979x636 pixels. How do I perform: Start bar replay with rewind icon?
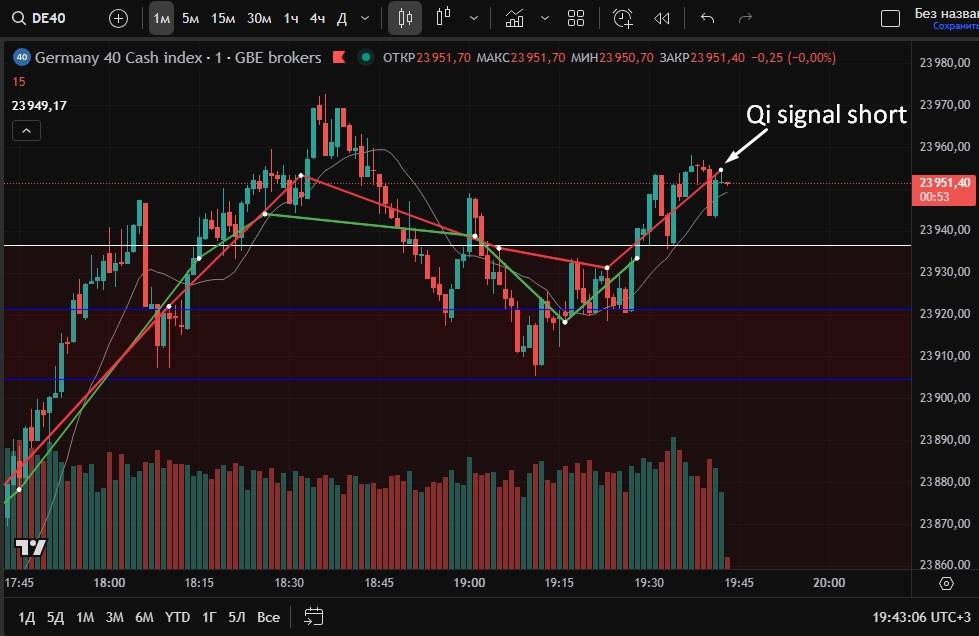click(661, 18)
